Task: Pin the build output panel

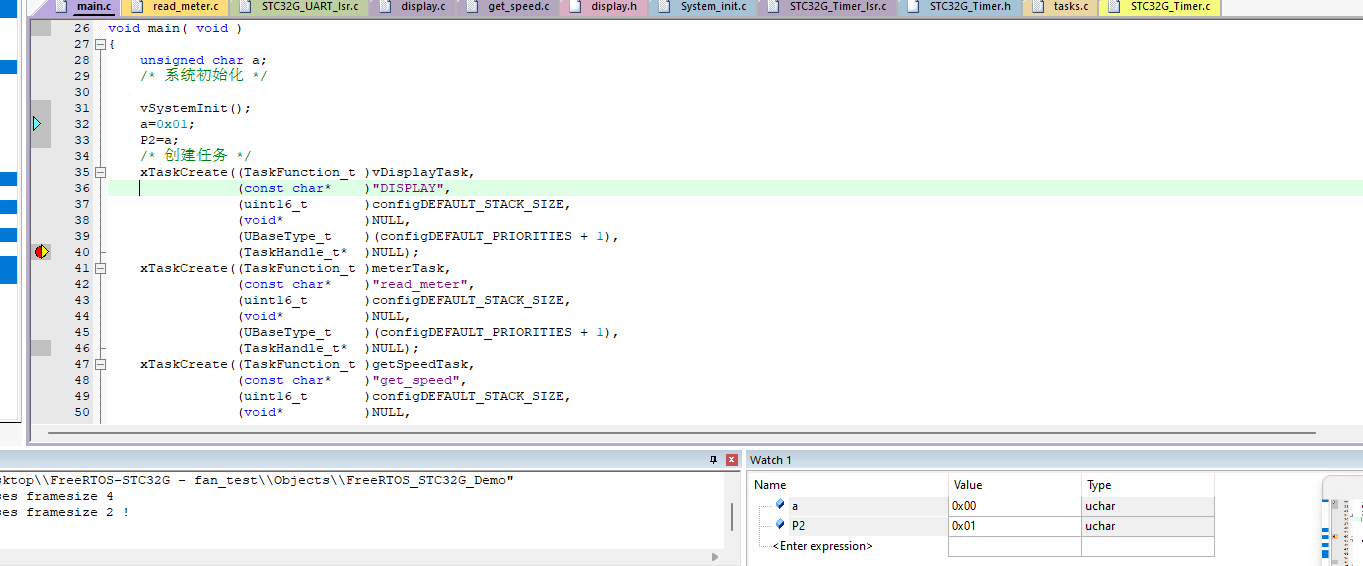Action: click(x=713, y=460)
